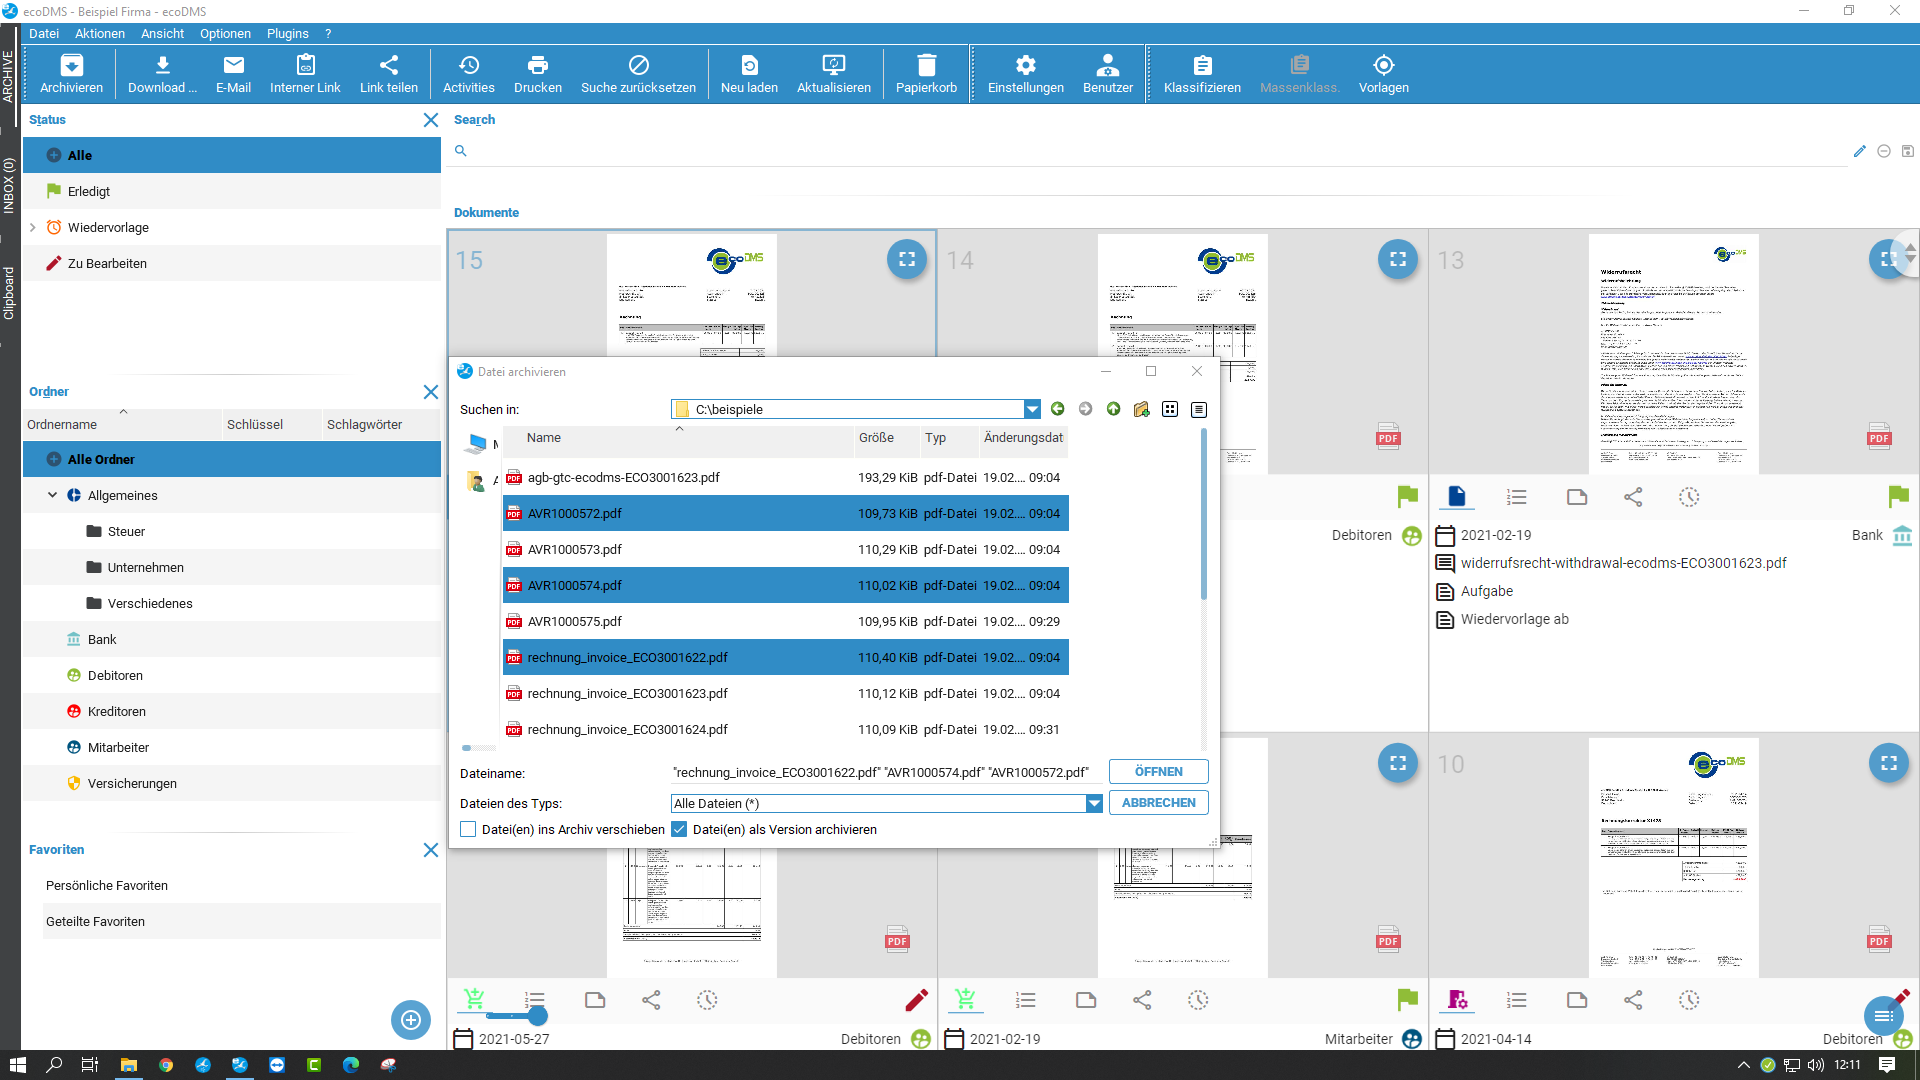Open the Benutzer user management
1920x1080 pixels.
1108,74
